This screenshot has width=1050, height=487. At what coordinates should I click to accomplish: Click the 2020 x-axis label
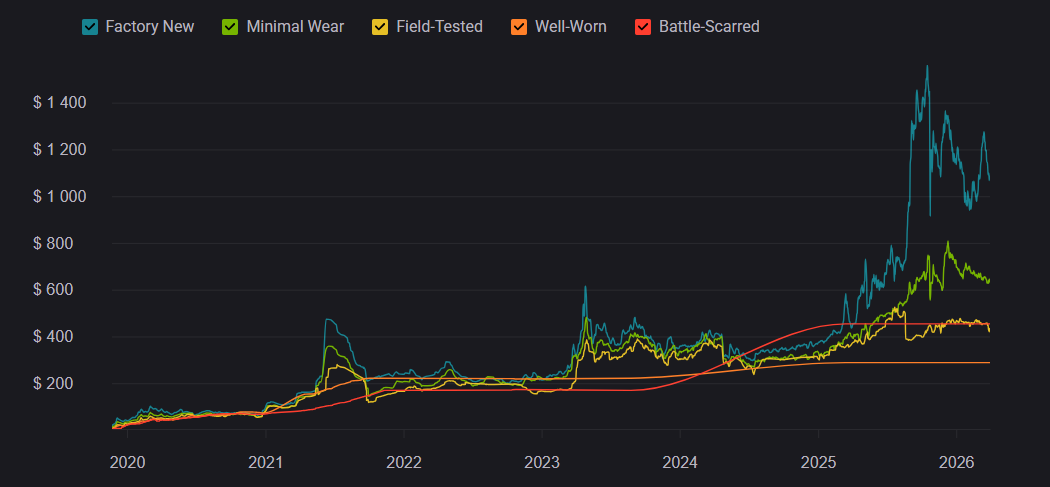click(127, 462)
